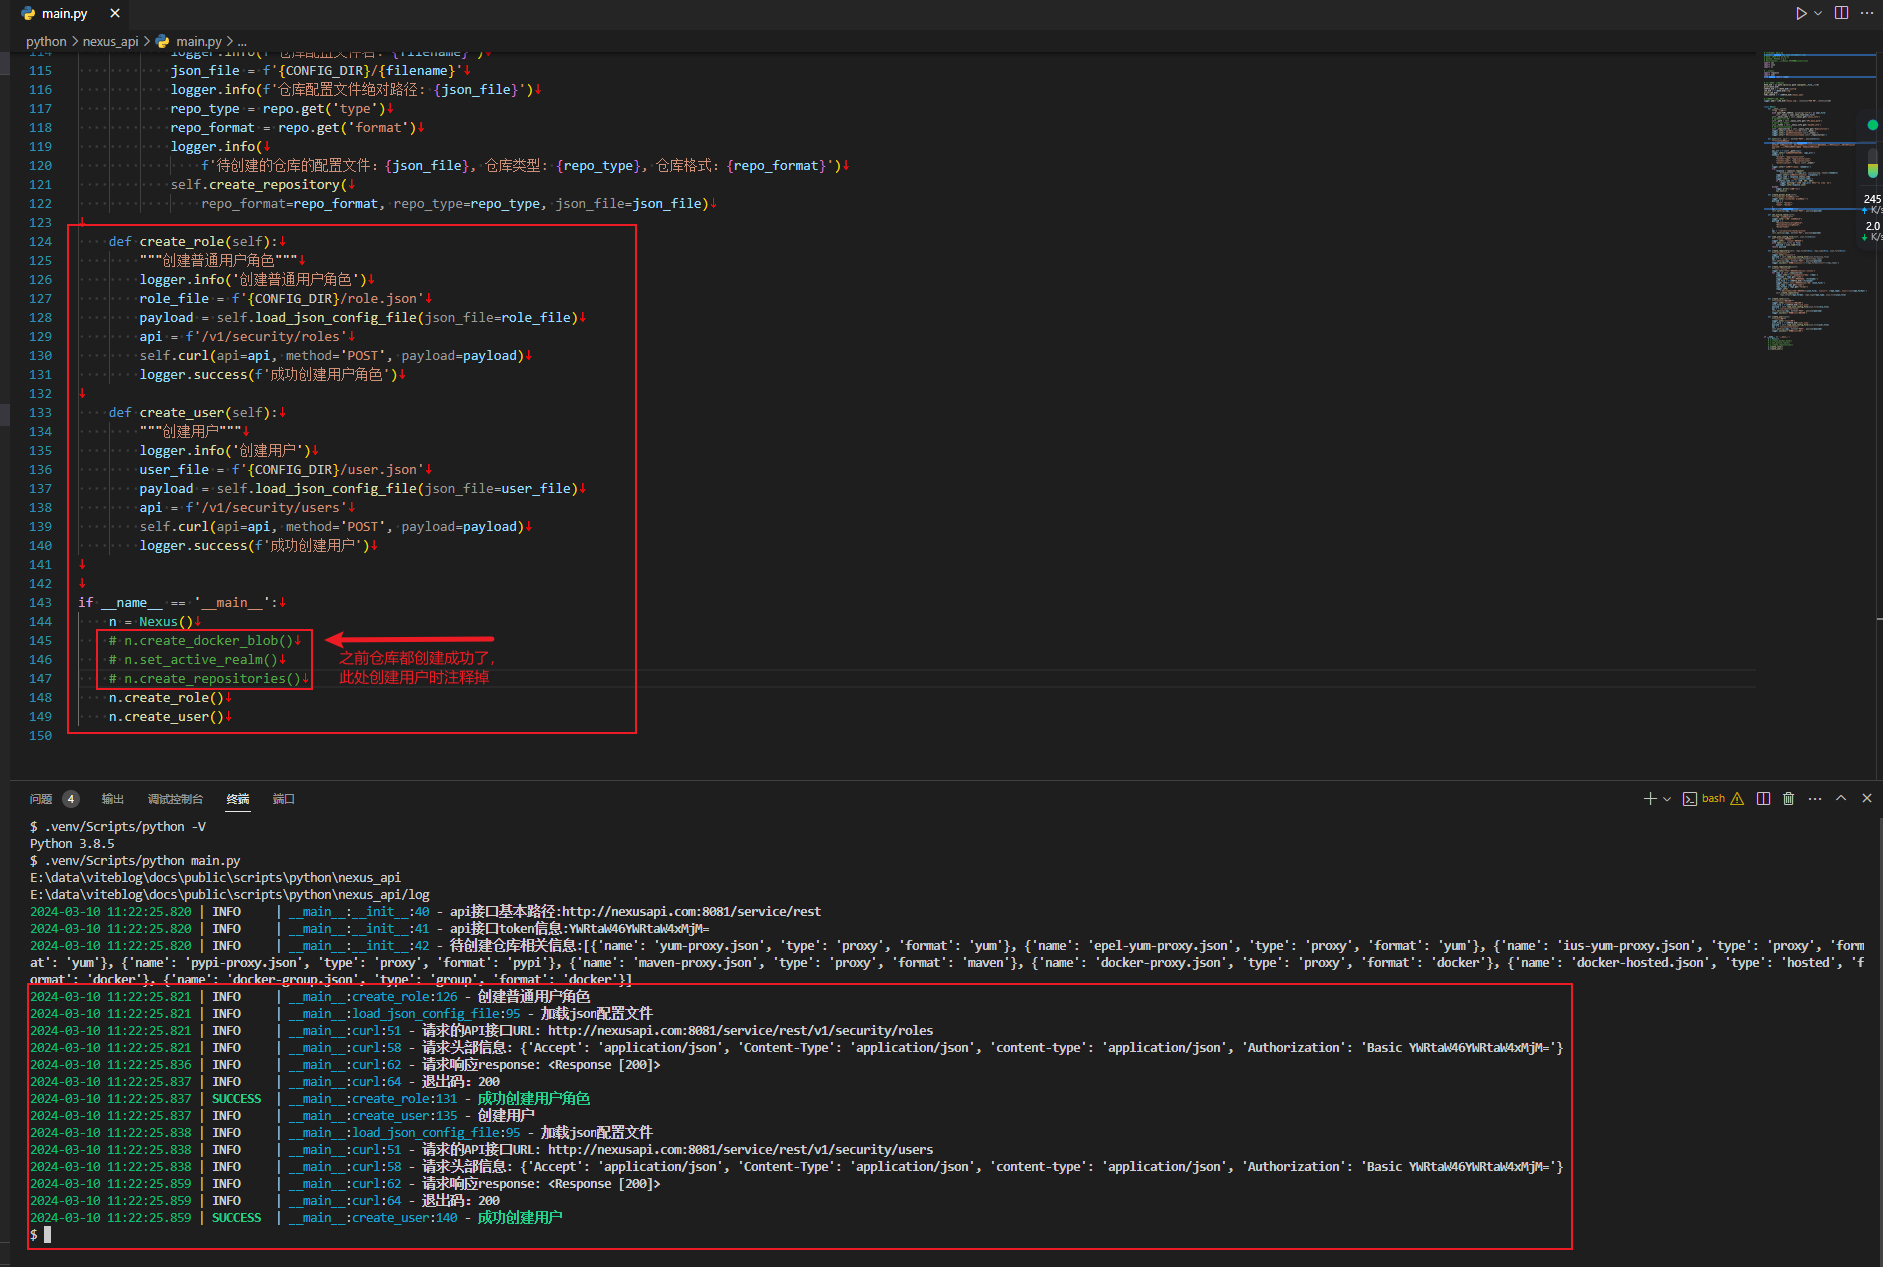Screen dimensions: 1883x1267
Task: Click self.create_repository( on line 121
Action: click(259, 184)
